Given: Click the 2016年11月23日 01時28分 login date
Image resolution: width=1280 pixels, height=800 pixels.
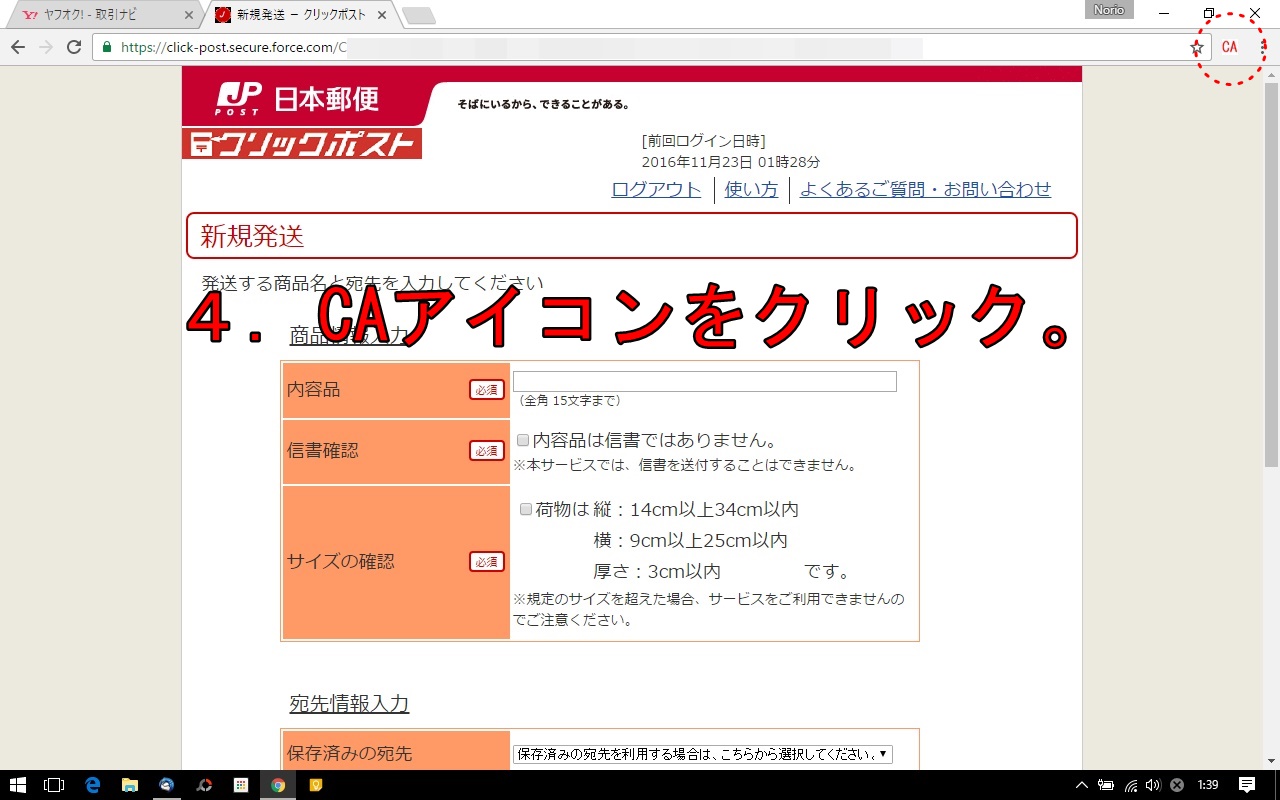Looking at the screenshot, I should 731,162.
